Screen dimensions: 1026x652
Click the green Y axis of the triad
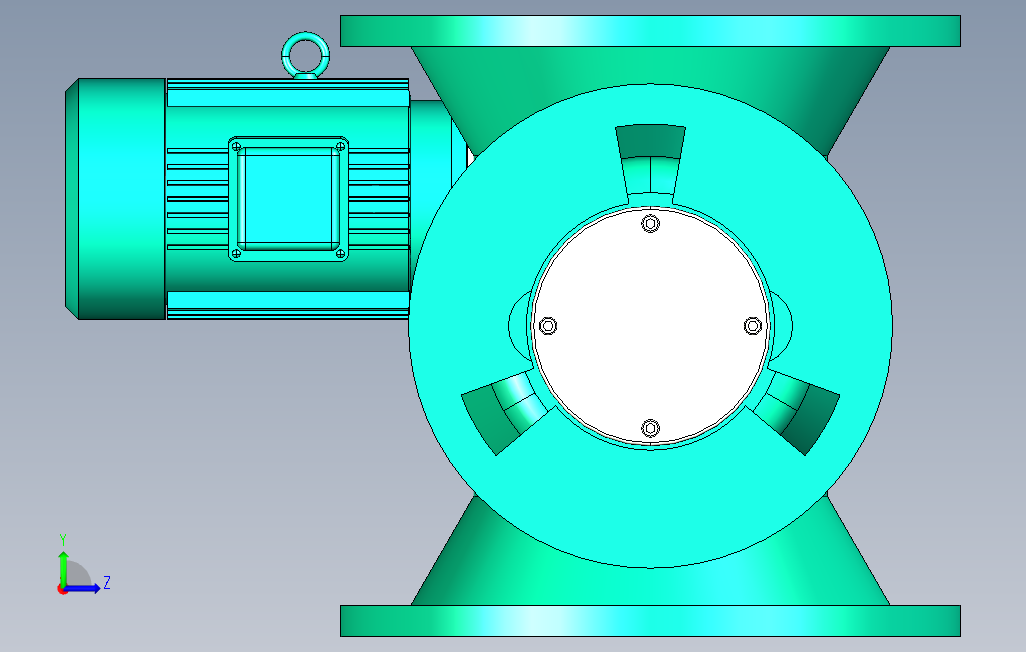63,568
